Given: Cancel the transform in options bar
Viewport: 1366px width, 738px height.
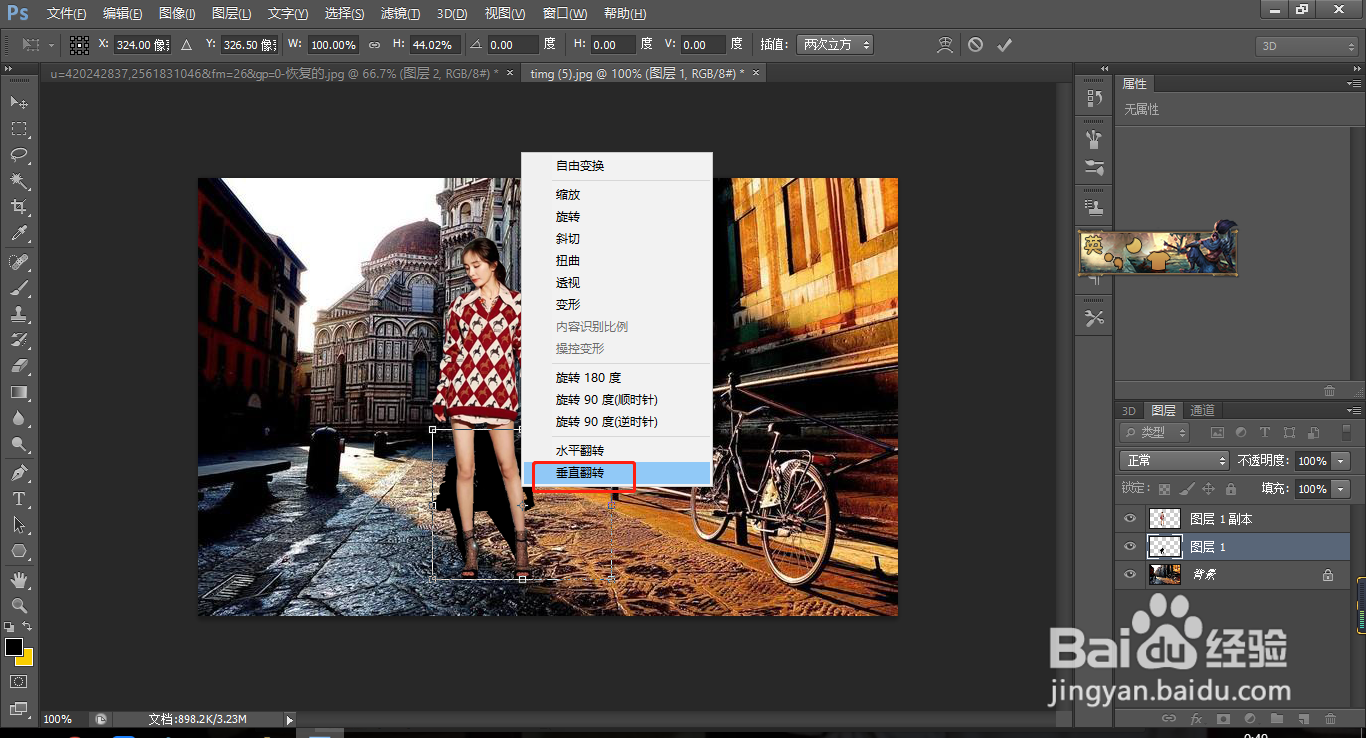Looking at the screenshot, I should (x=975, y=45).
